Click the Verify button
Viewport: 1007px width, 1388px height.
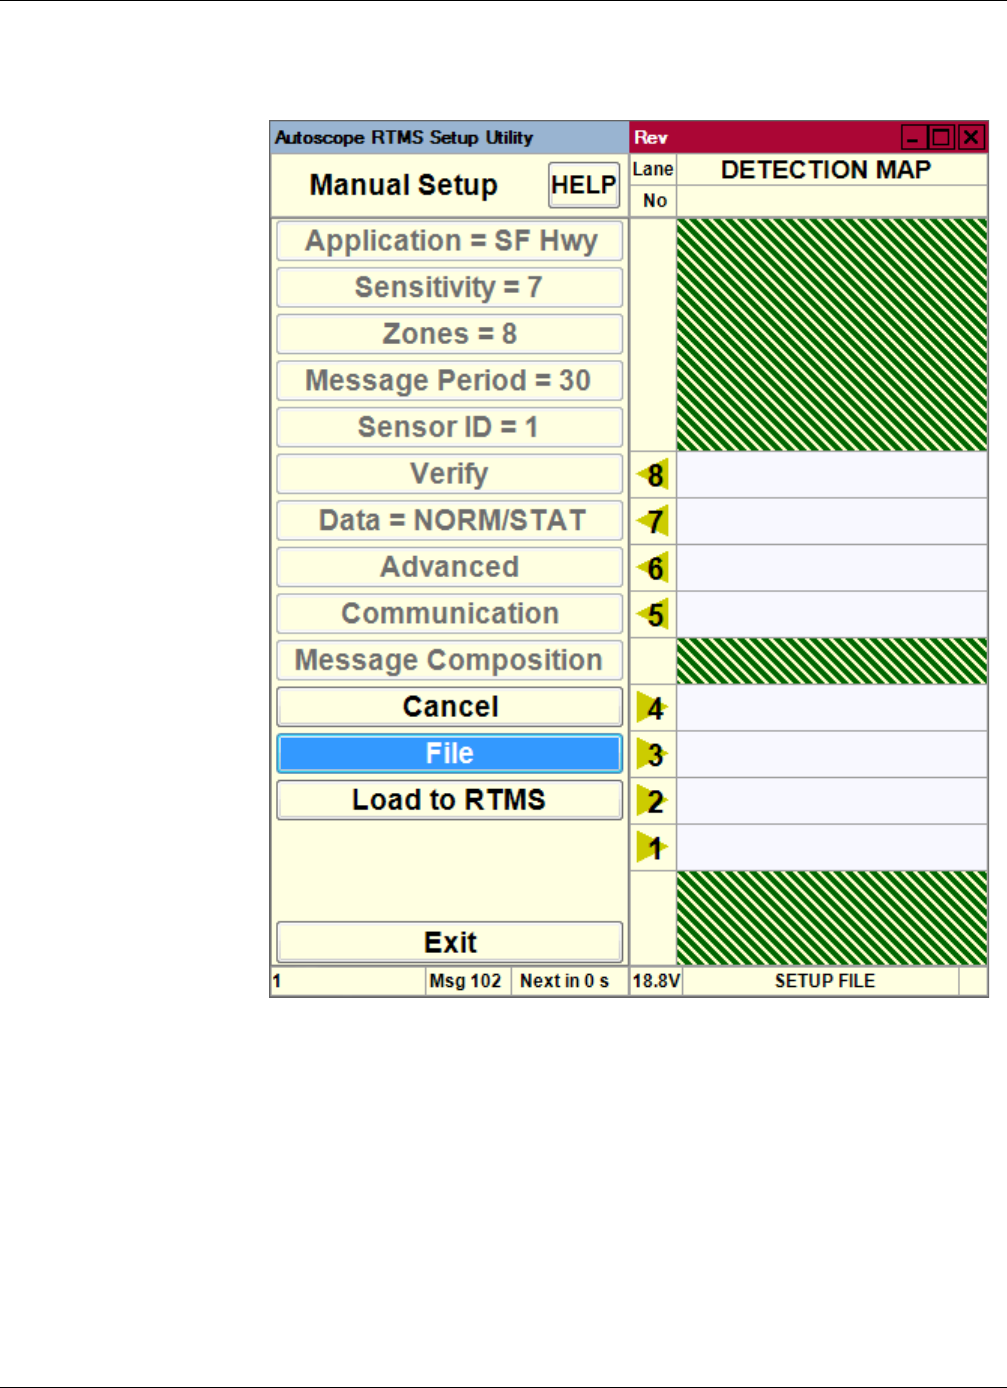[450, 474]
